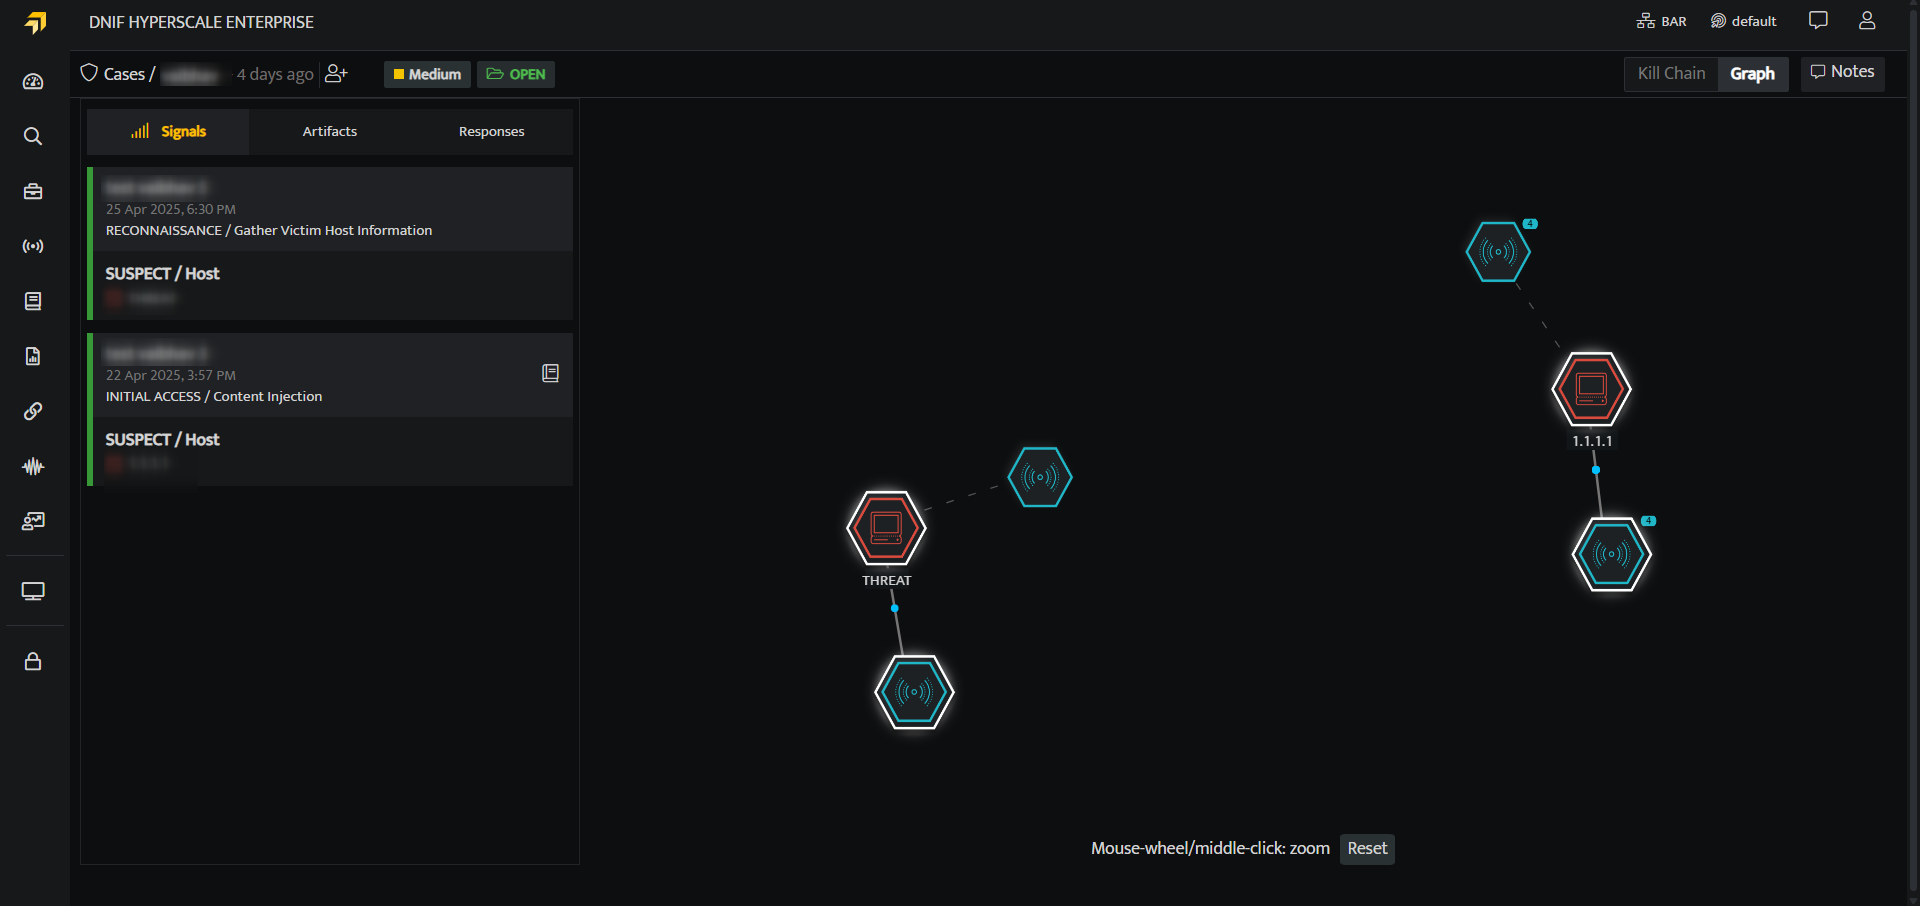Open the briefcase cases sidebar icon
This screenshot has height=906, width=1920.
33,191
